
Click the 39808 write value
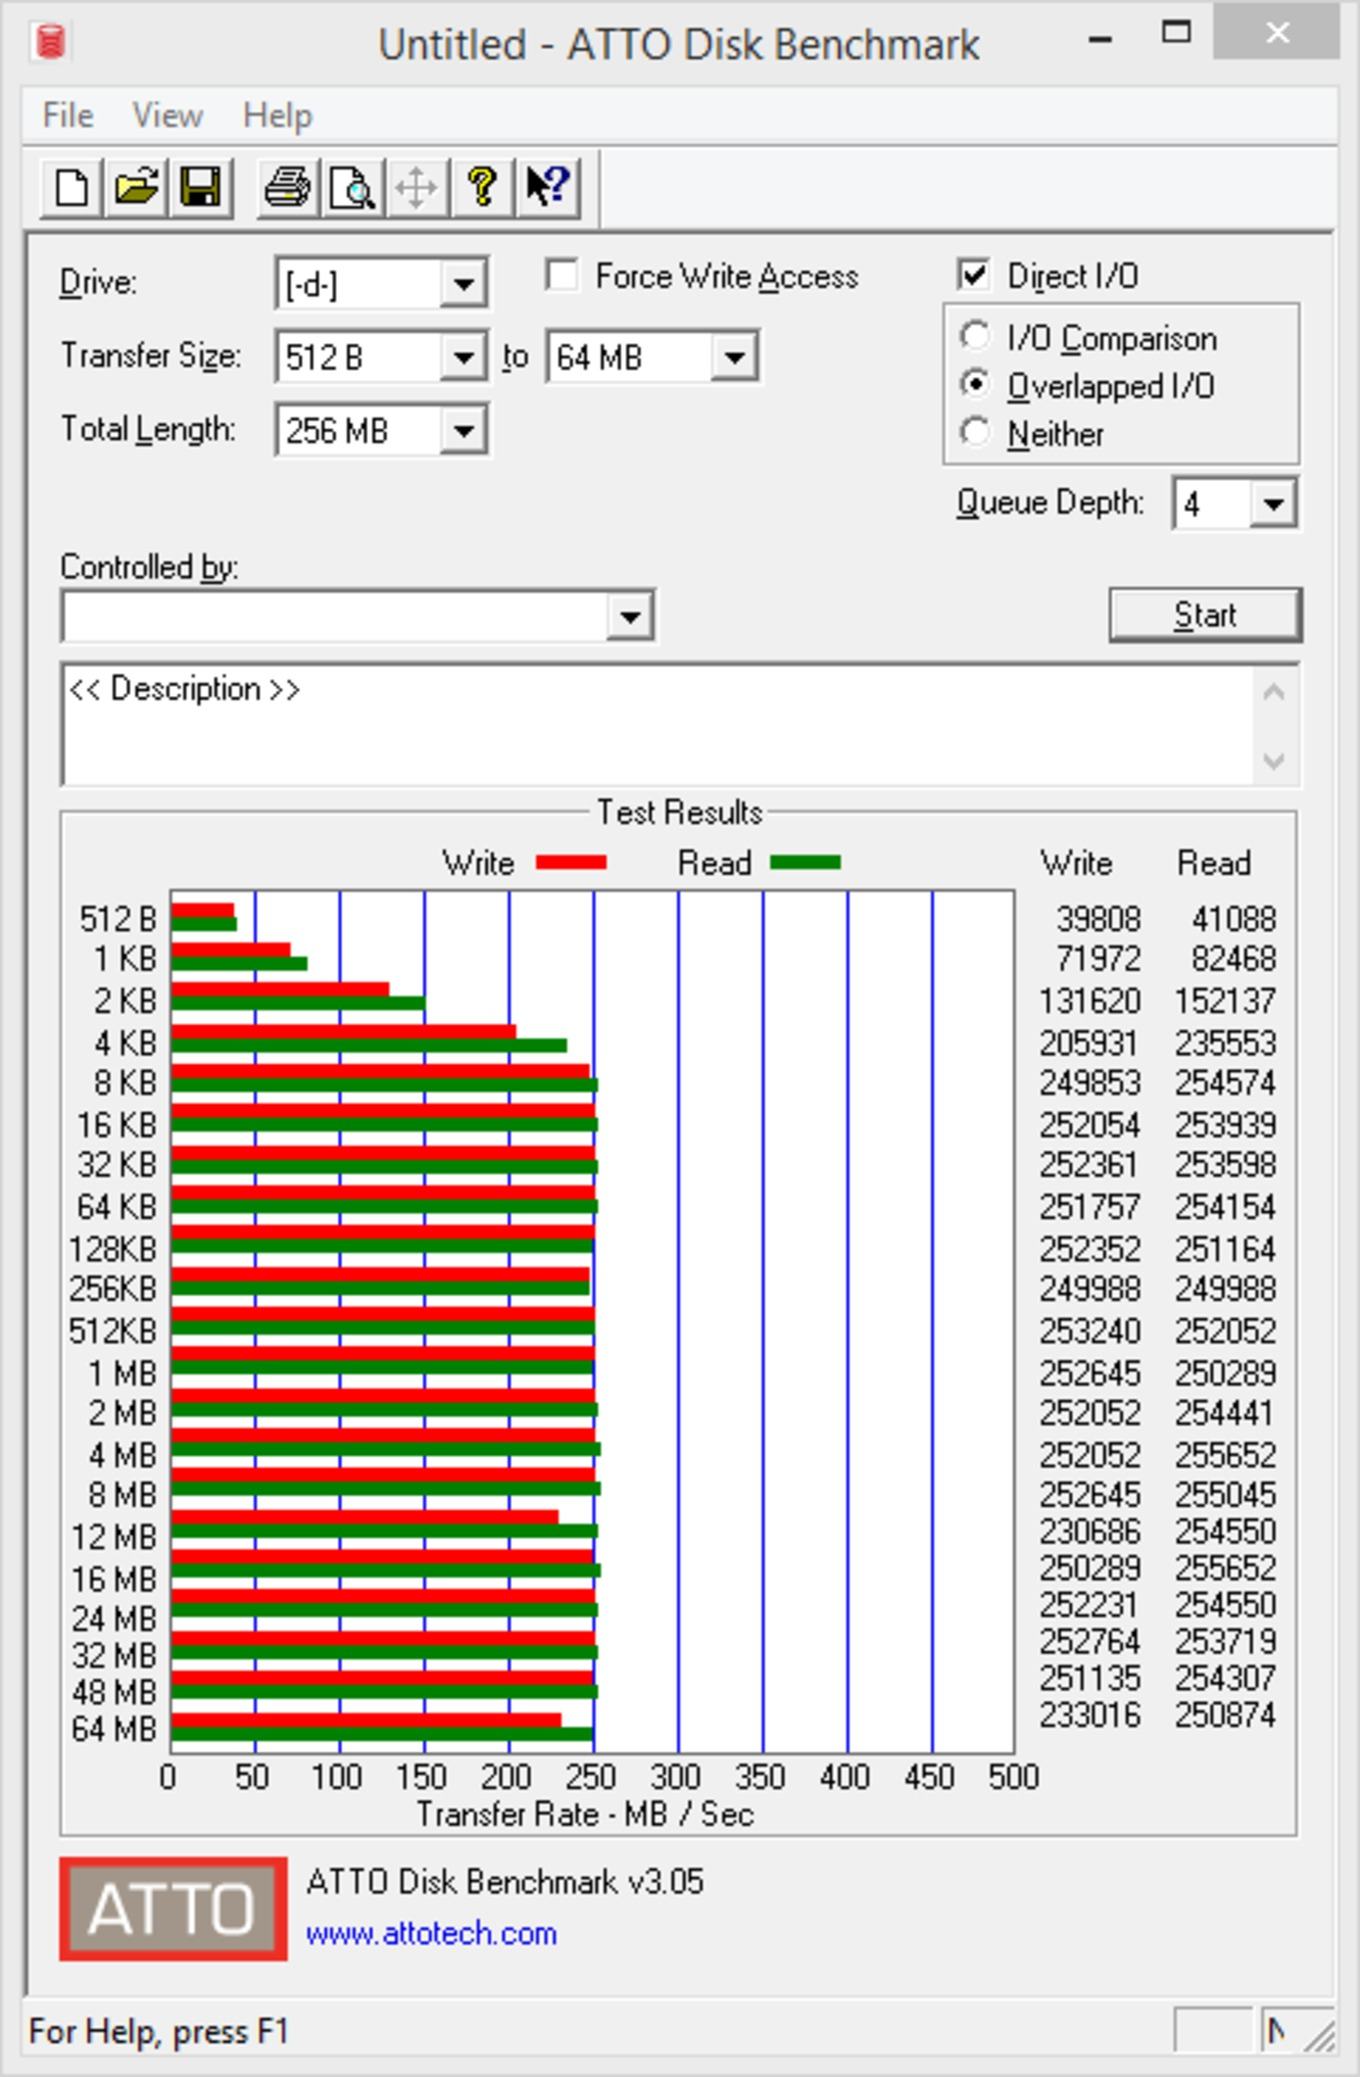click(1098, 918)
